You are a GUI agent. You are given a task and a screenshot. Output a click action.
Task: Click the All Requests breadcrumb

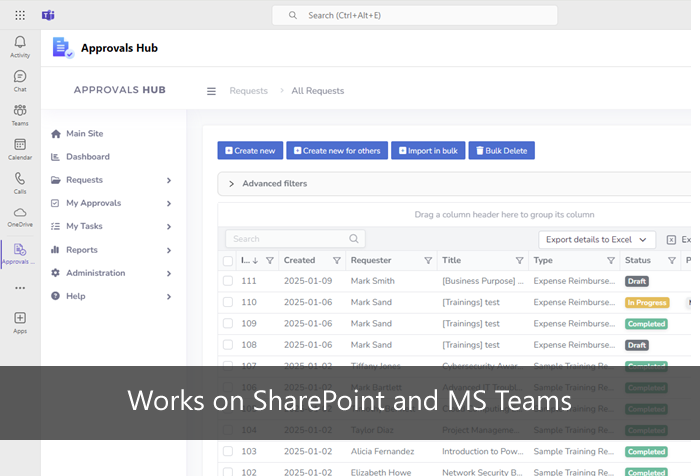(x=317, y=91)
